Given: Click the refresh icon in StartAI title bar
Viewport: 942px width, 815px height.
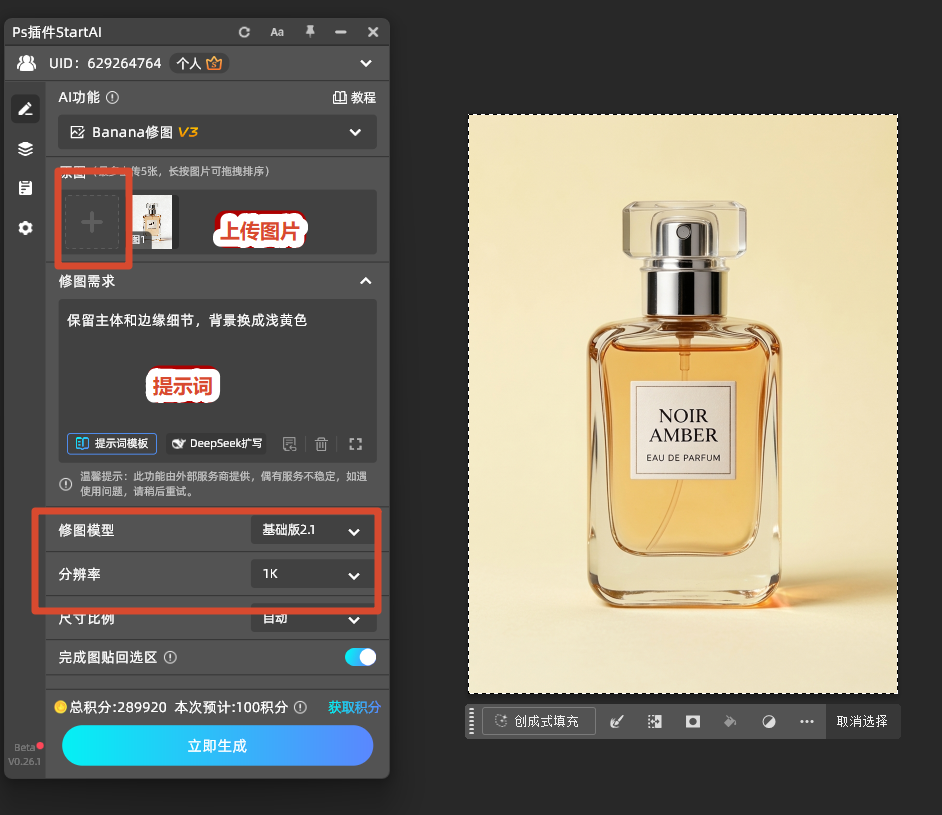Looking at the screenshot, I should [244, 32].
